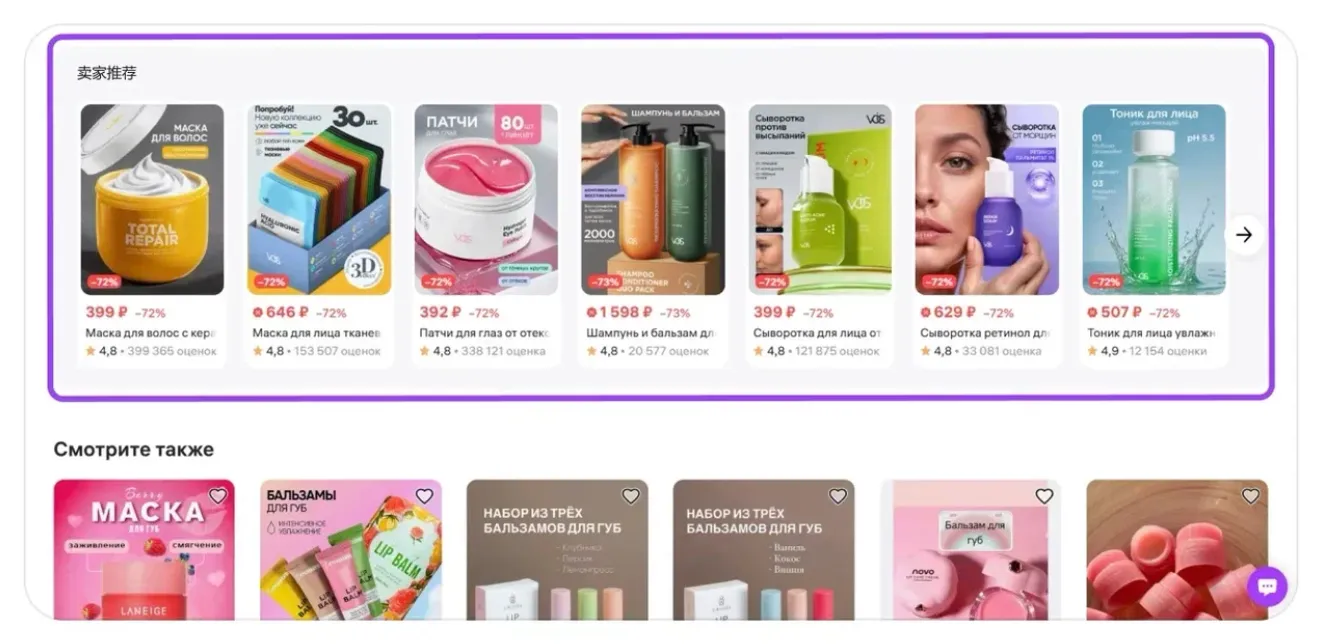Add the vanilla-coconut balm set to favorites
The width and height of the screenshot is (1328, 644).
[837, 496]
